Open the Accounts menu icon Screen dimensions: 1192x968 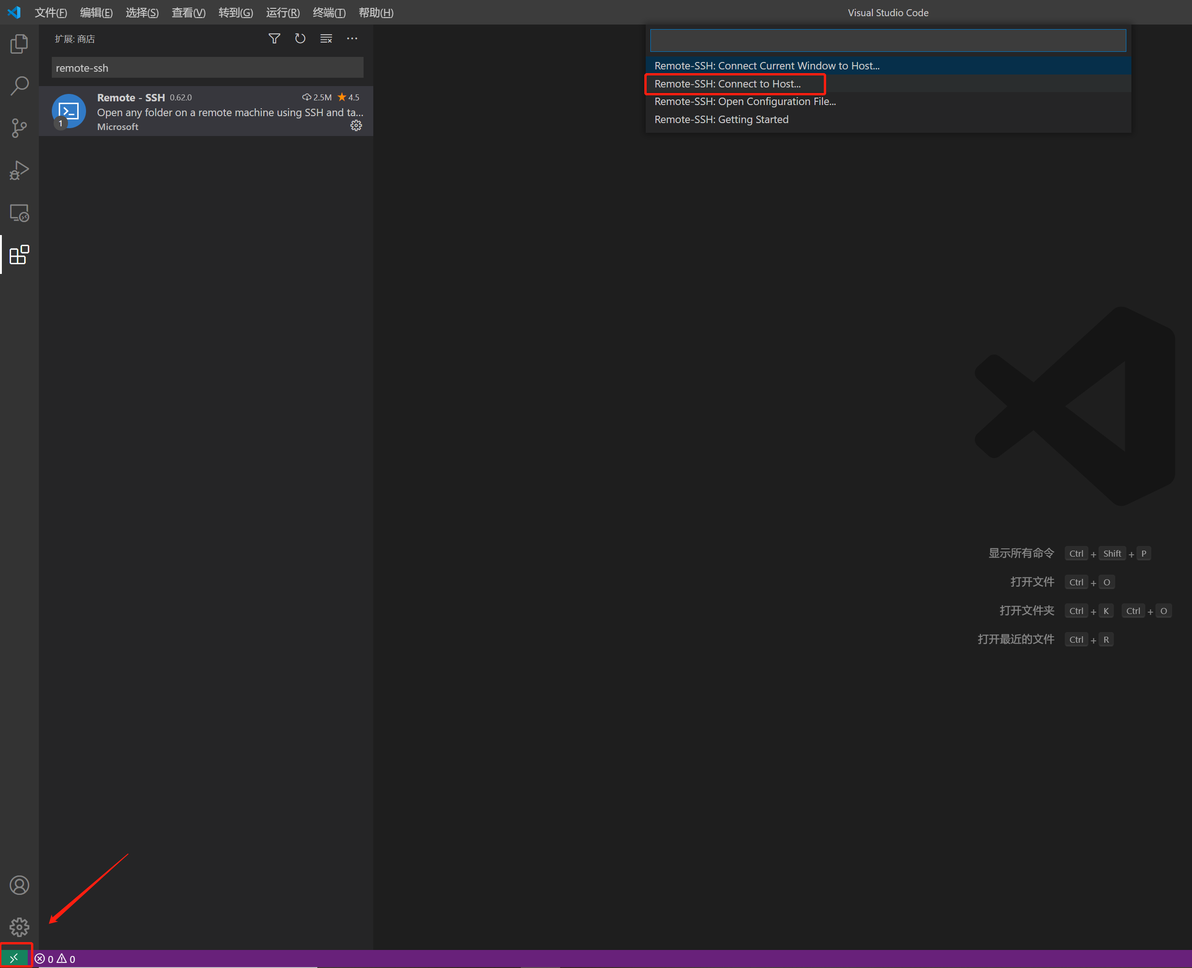coord(19,885)
